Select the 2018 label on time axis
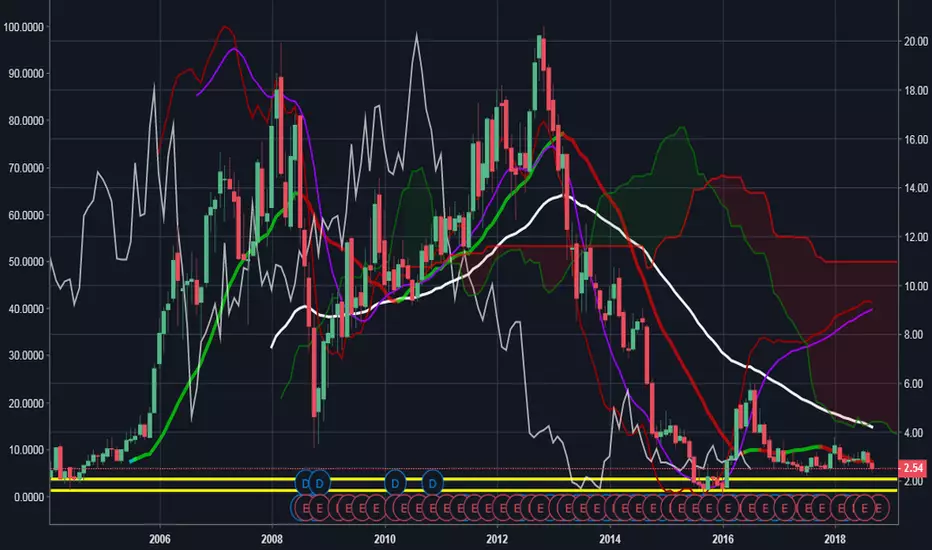The width and height of the screenshot is (932, 550). click(835, 539)
